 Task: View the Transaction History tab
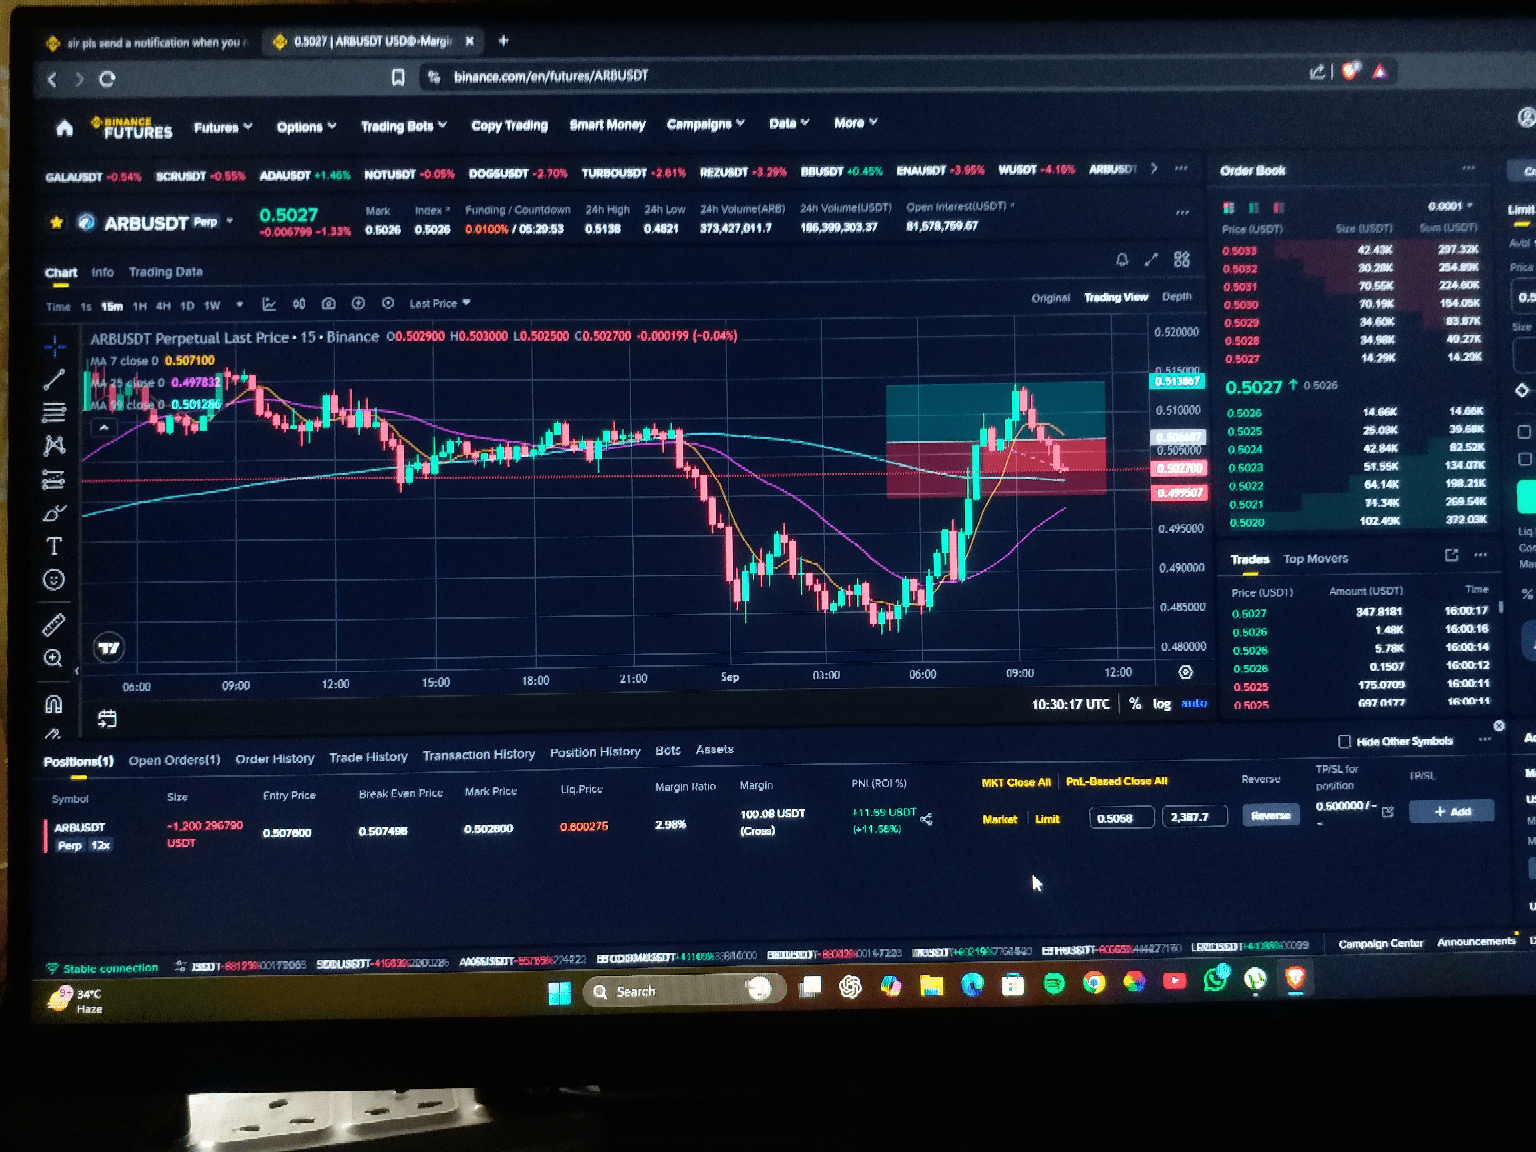pos(478,755)
